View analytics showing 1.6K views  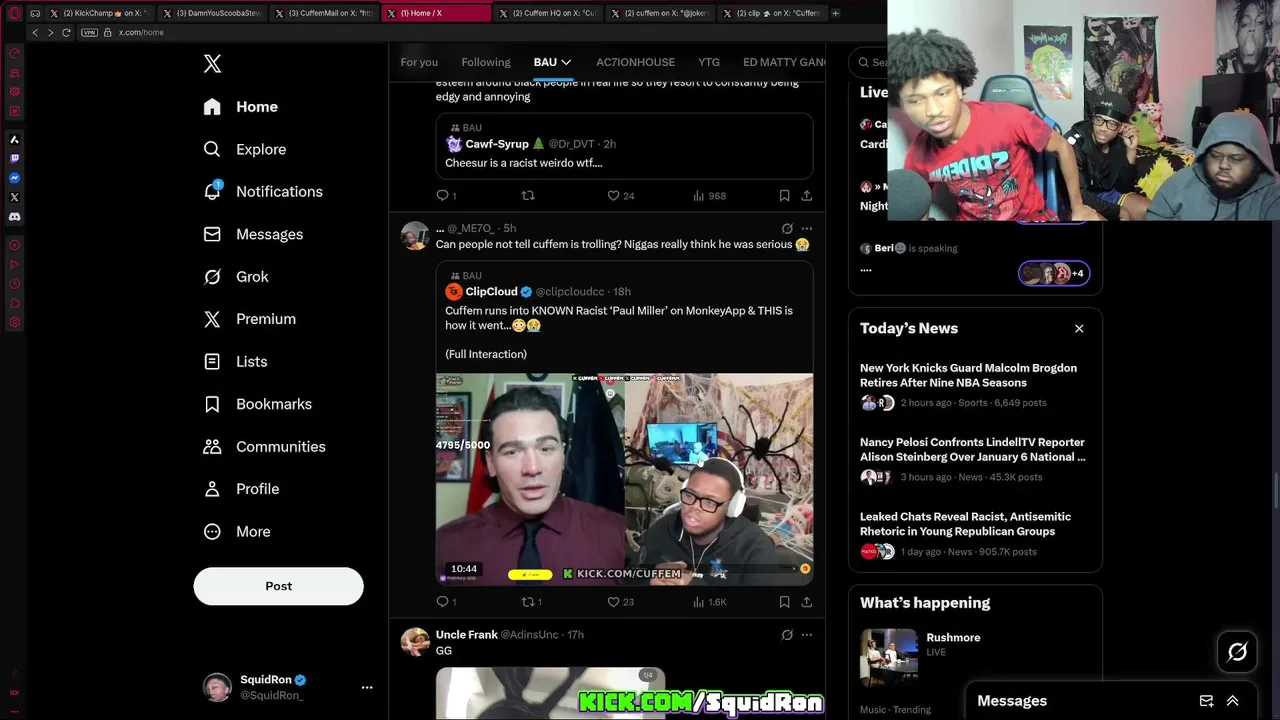[x=709, y=602]
